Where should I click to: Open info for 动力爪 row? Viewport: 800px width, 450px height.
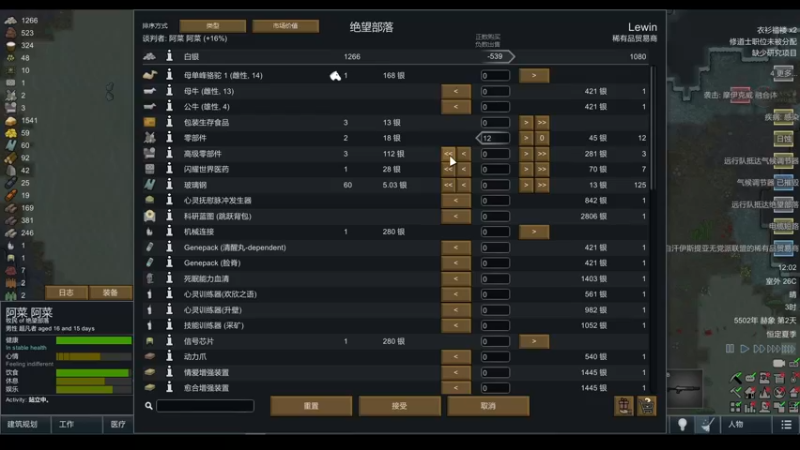pos(169,356)
